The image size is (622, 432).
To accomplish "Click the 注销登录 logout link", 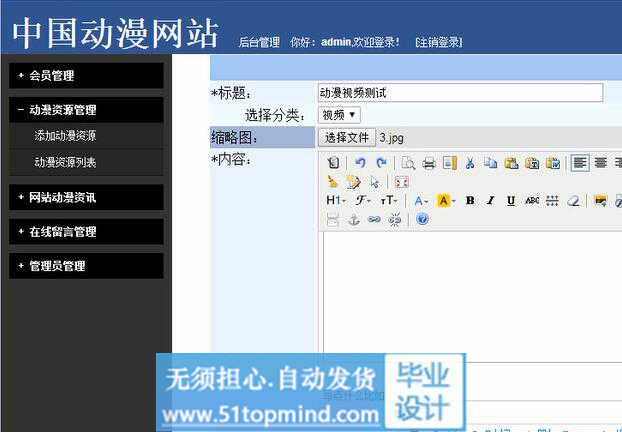I will 439,42.
